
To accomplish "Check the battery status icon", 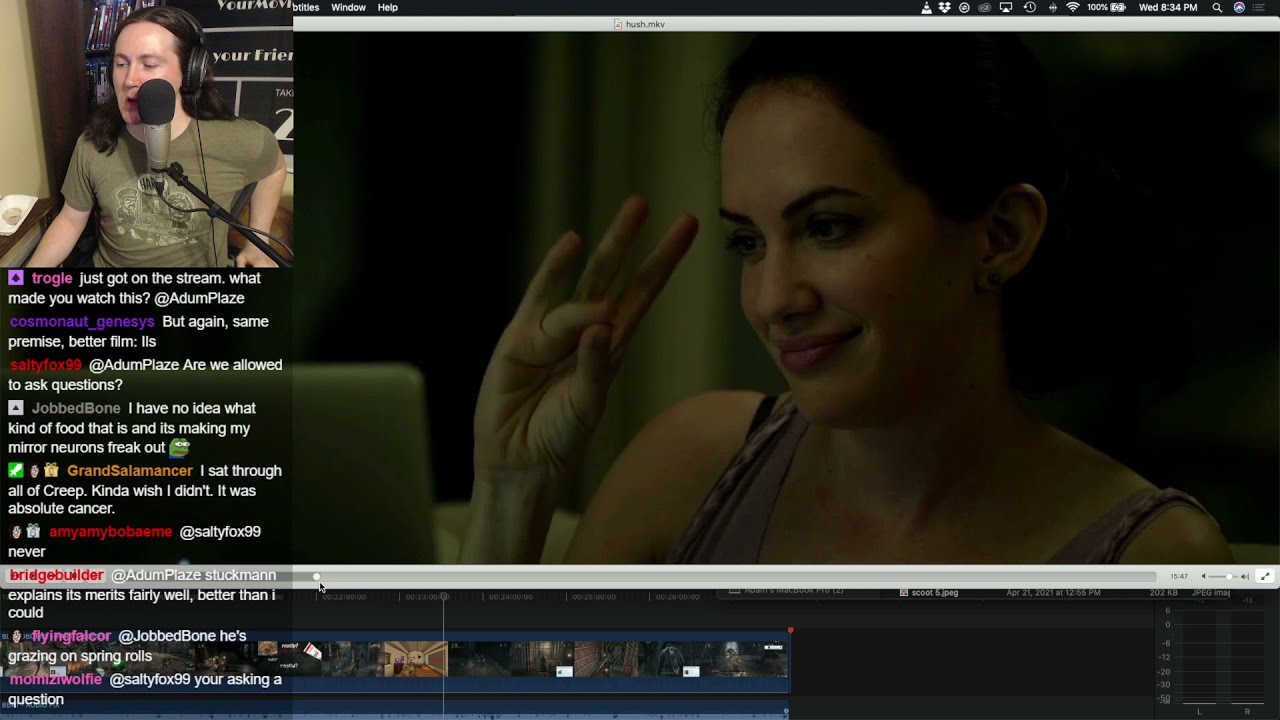I will [1118, 8].
